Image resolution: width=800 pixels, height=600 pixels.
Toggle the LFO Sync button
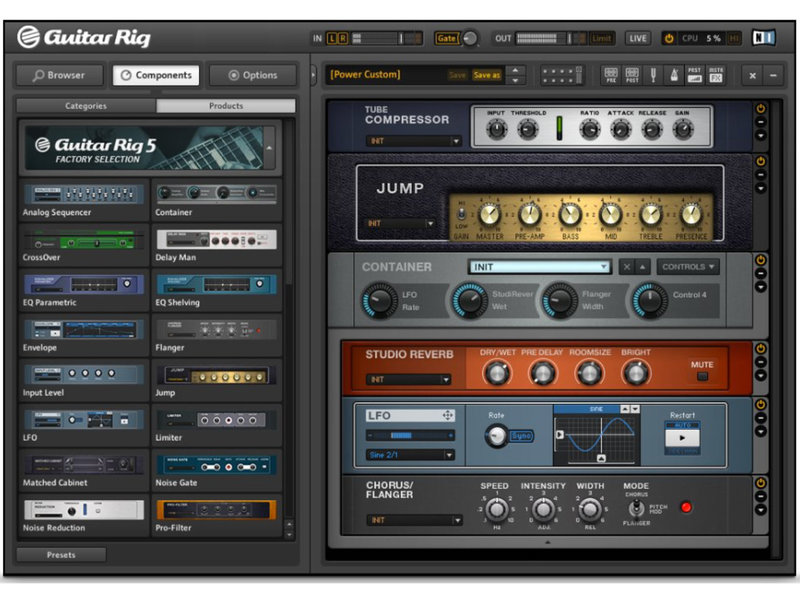tap(522, 437)
